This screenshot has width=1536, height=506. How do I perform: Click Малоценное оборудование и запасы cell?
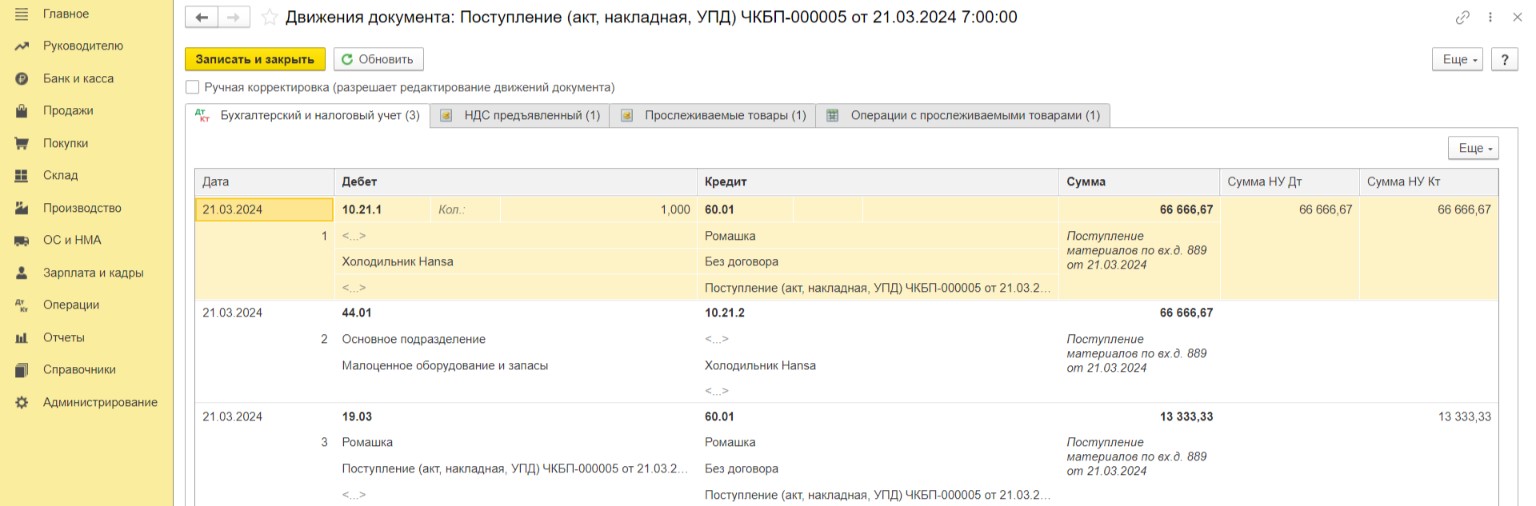click(x=445, y=365)
